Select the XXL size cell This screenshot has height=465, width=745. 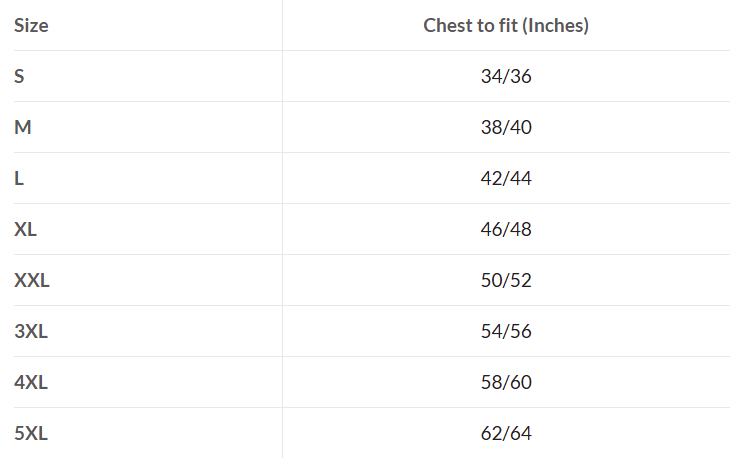click(32, 280)
